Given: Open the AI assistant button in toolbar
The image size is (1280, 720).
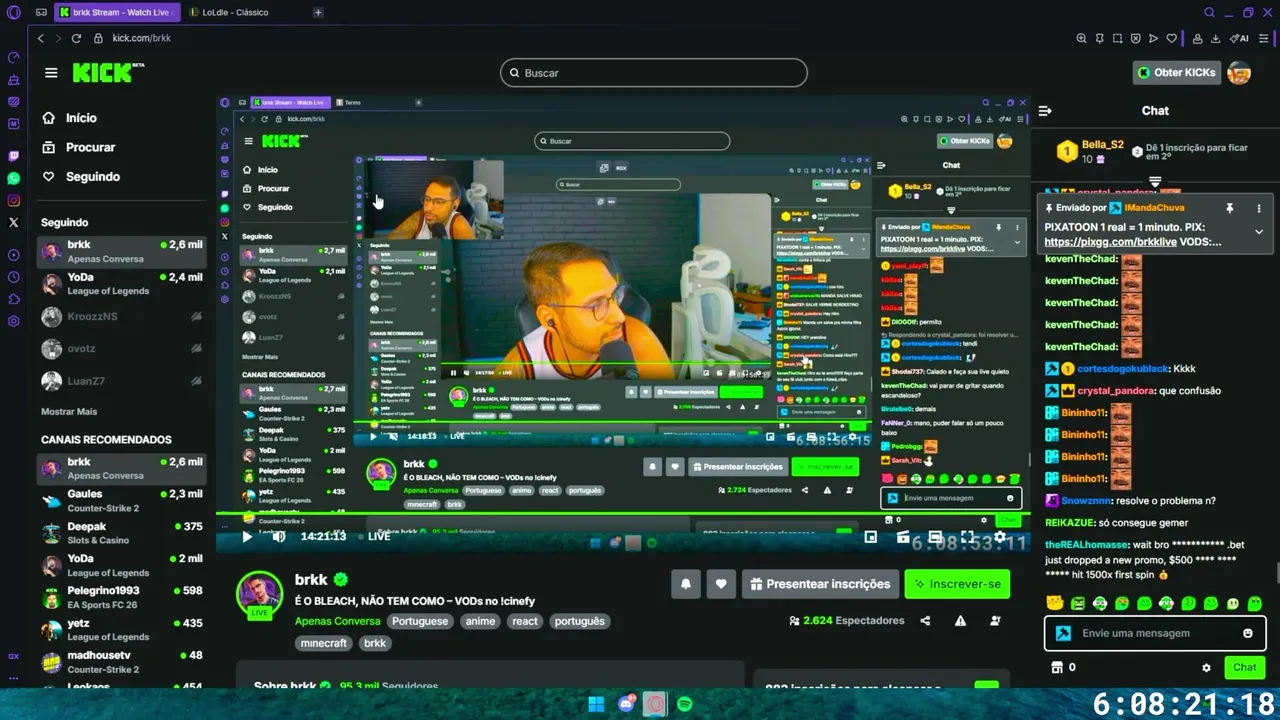Looking at the screenshot, I should 1240,38.
